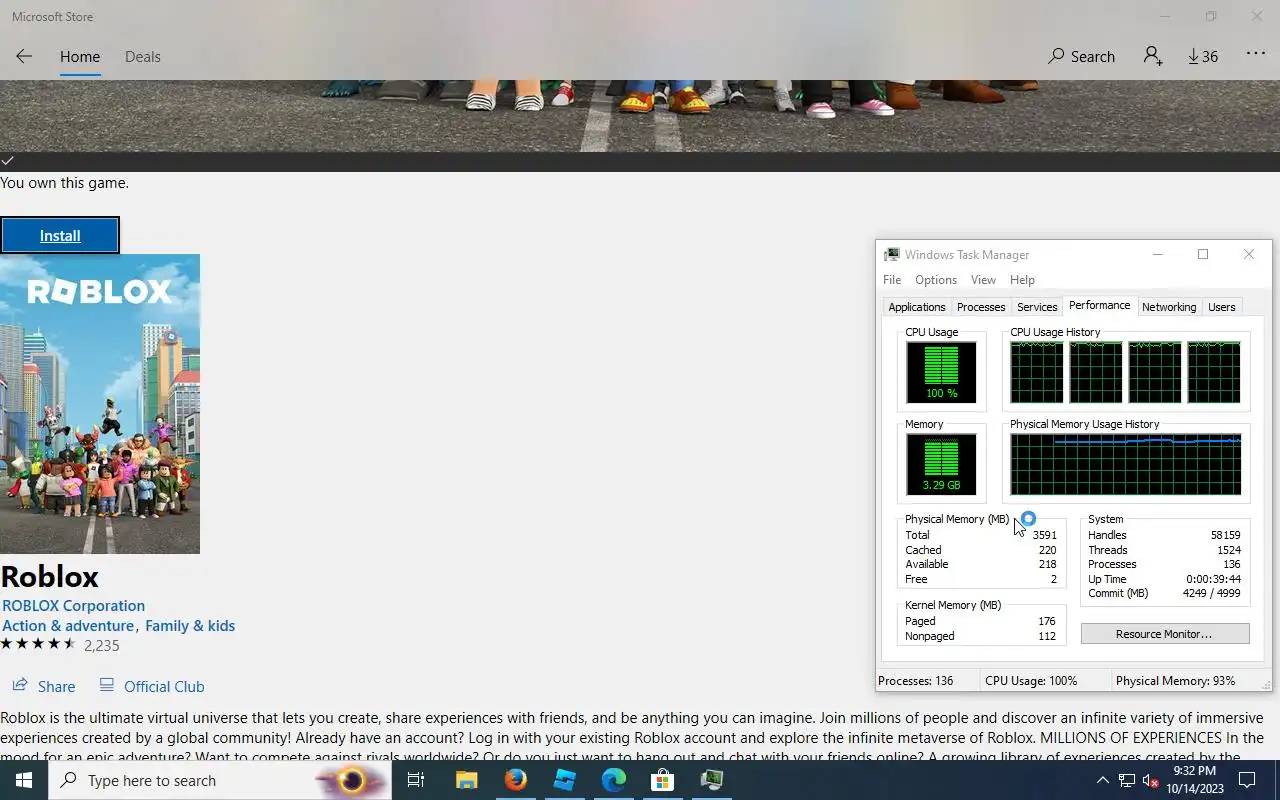The height and width of the screenshot is (800, 1280).
Task: Open File Explorer from the taskbar
Action: [x=466, y=780]
